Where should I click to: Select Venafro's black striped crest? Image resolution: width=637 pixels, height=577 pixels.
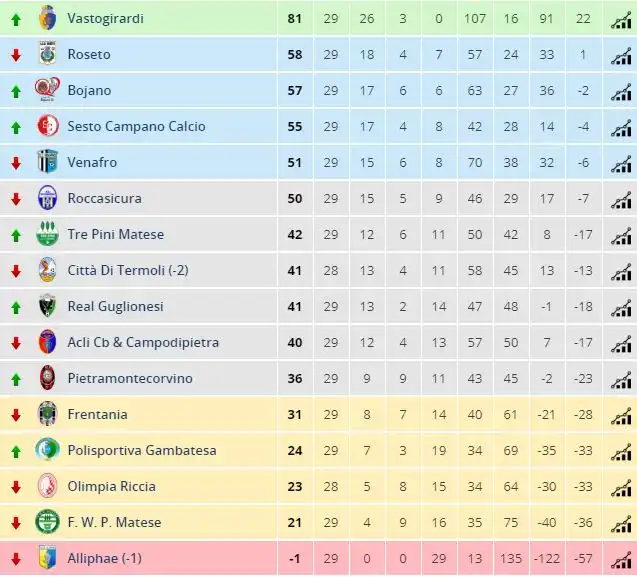48,162
